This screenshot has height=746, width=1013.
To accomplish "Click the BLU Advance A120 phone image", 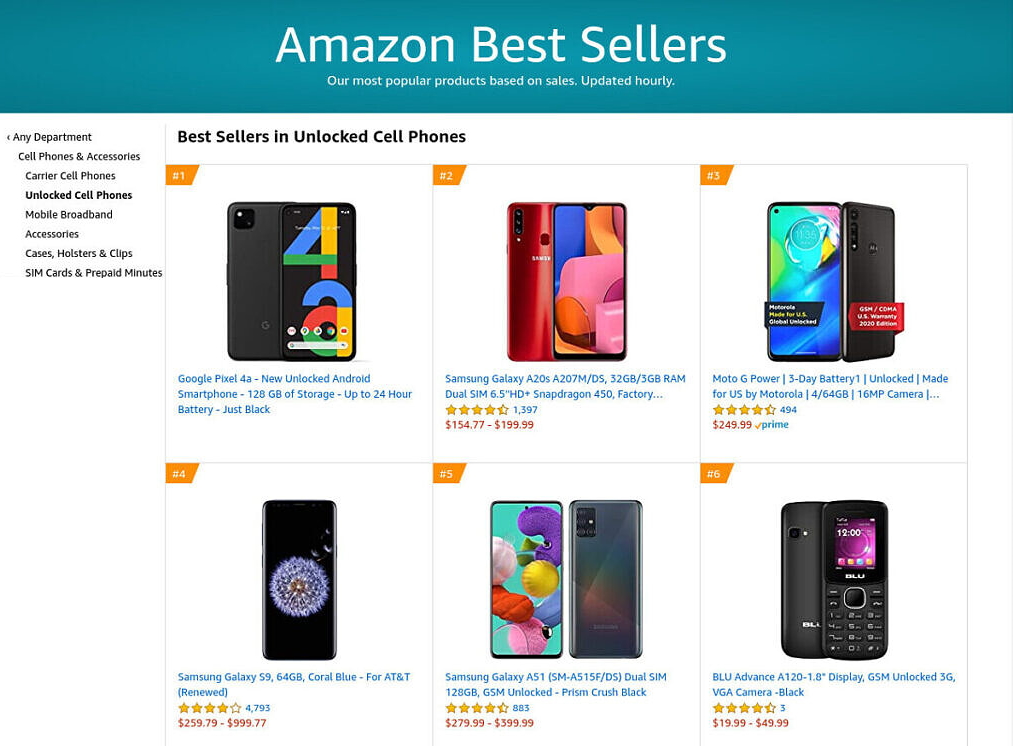I will click(x=834, y=580).
